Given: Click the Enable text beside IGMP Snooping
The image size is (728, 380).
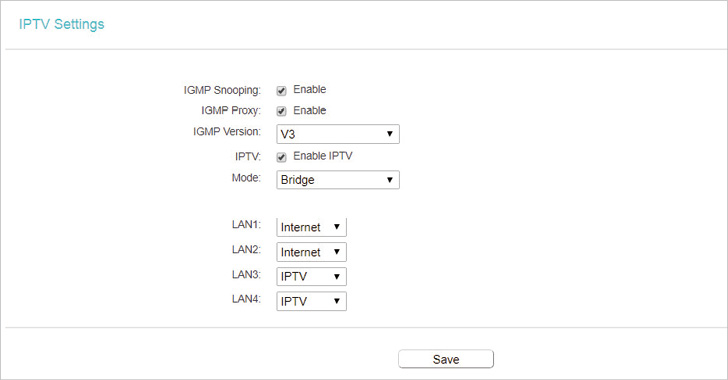Looking at the screenshot, I should click(310, 89).
